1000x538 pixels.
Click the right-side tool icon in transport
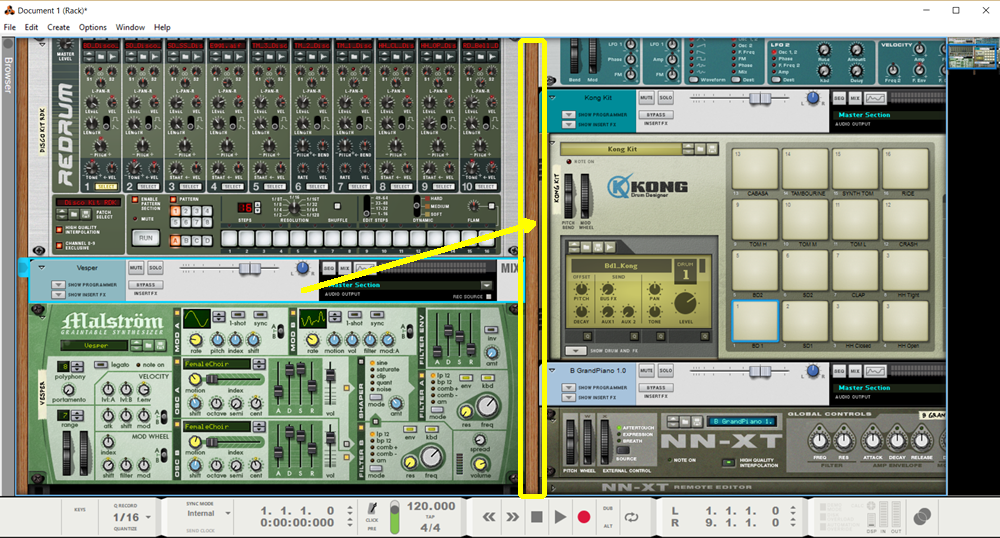coord(922,517)
